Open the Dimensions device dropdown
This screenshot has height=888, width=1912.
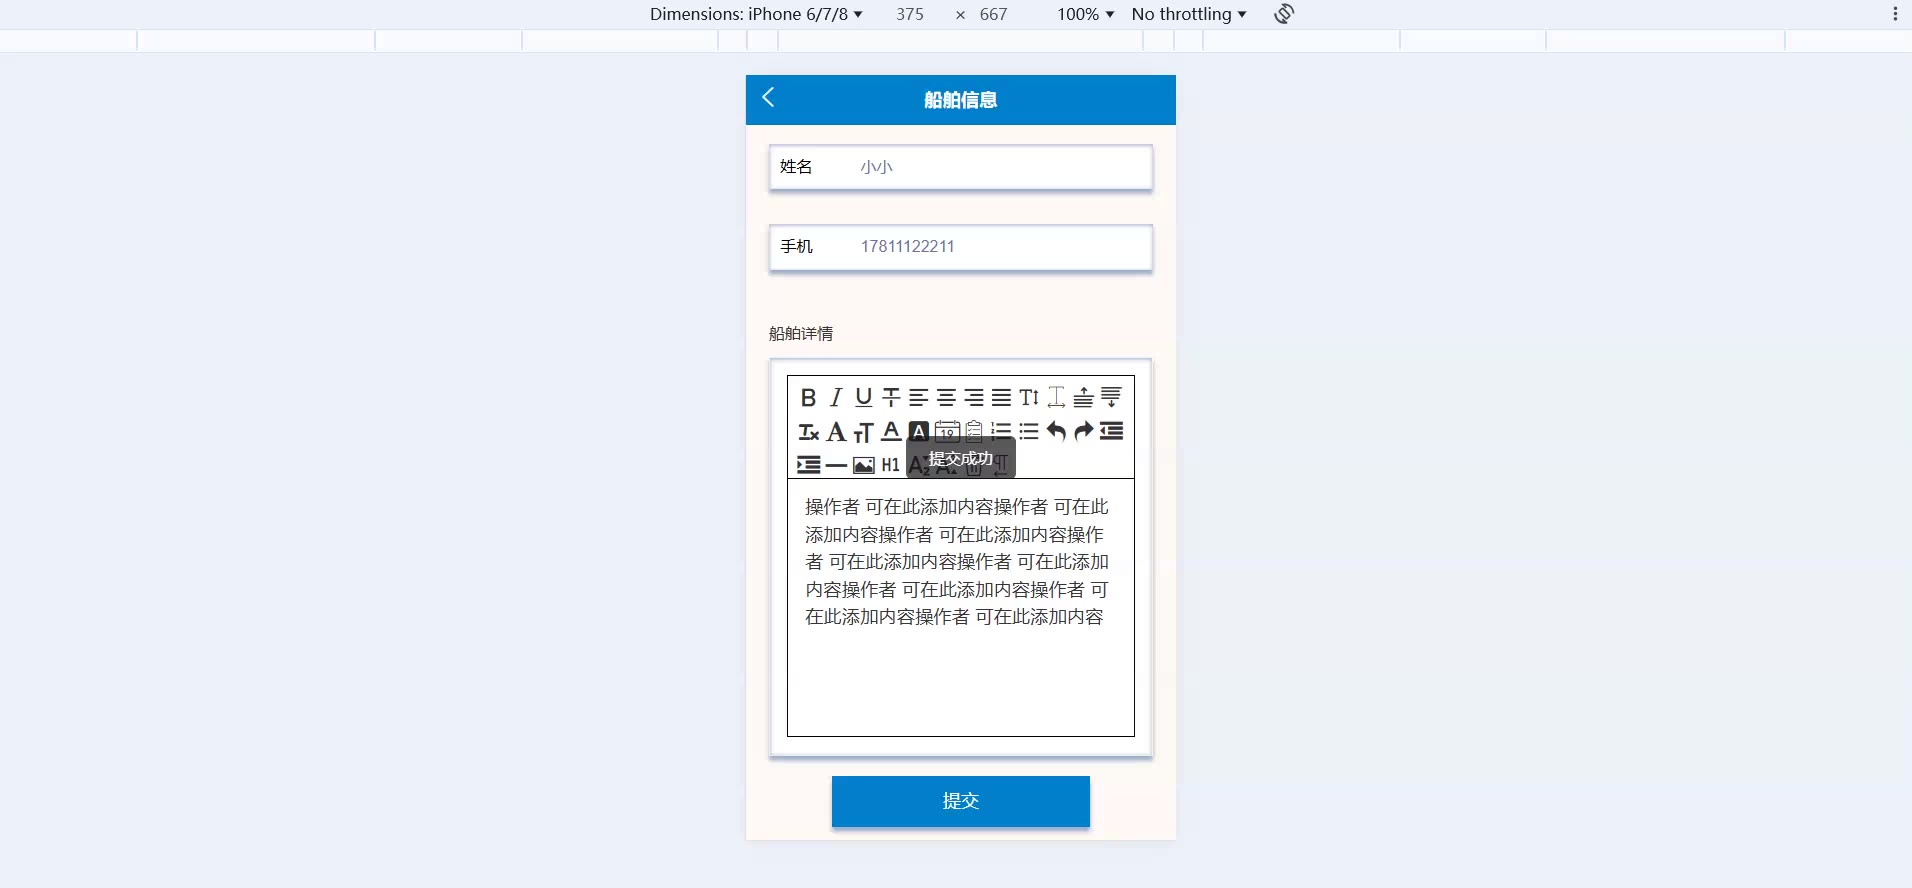tap(756, 14)
